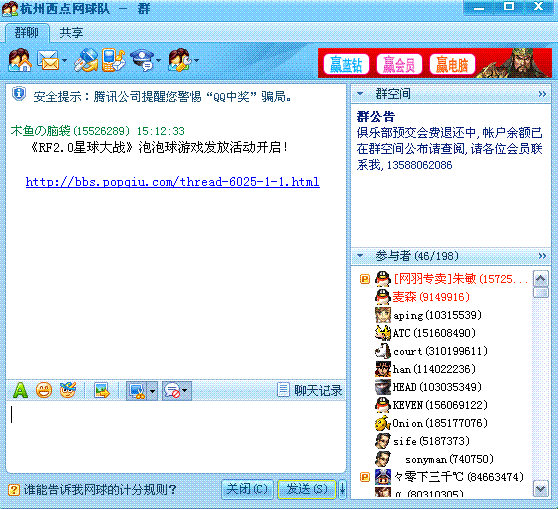Select member HEAD (103035349)
The width and height of the screenshot is (558, 509).
tap(428, 387)
